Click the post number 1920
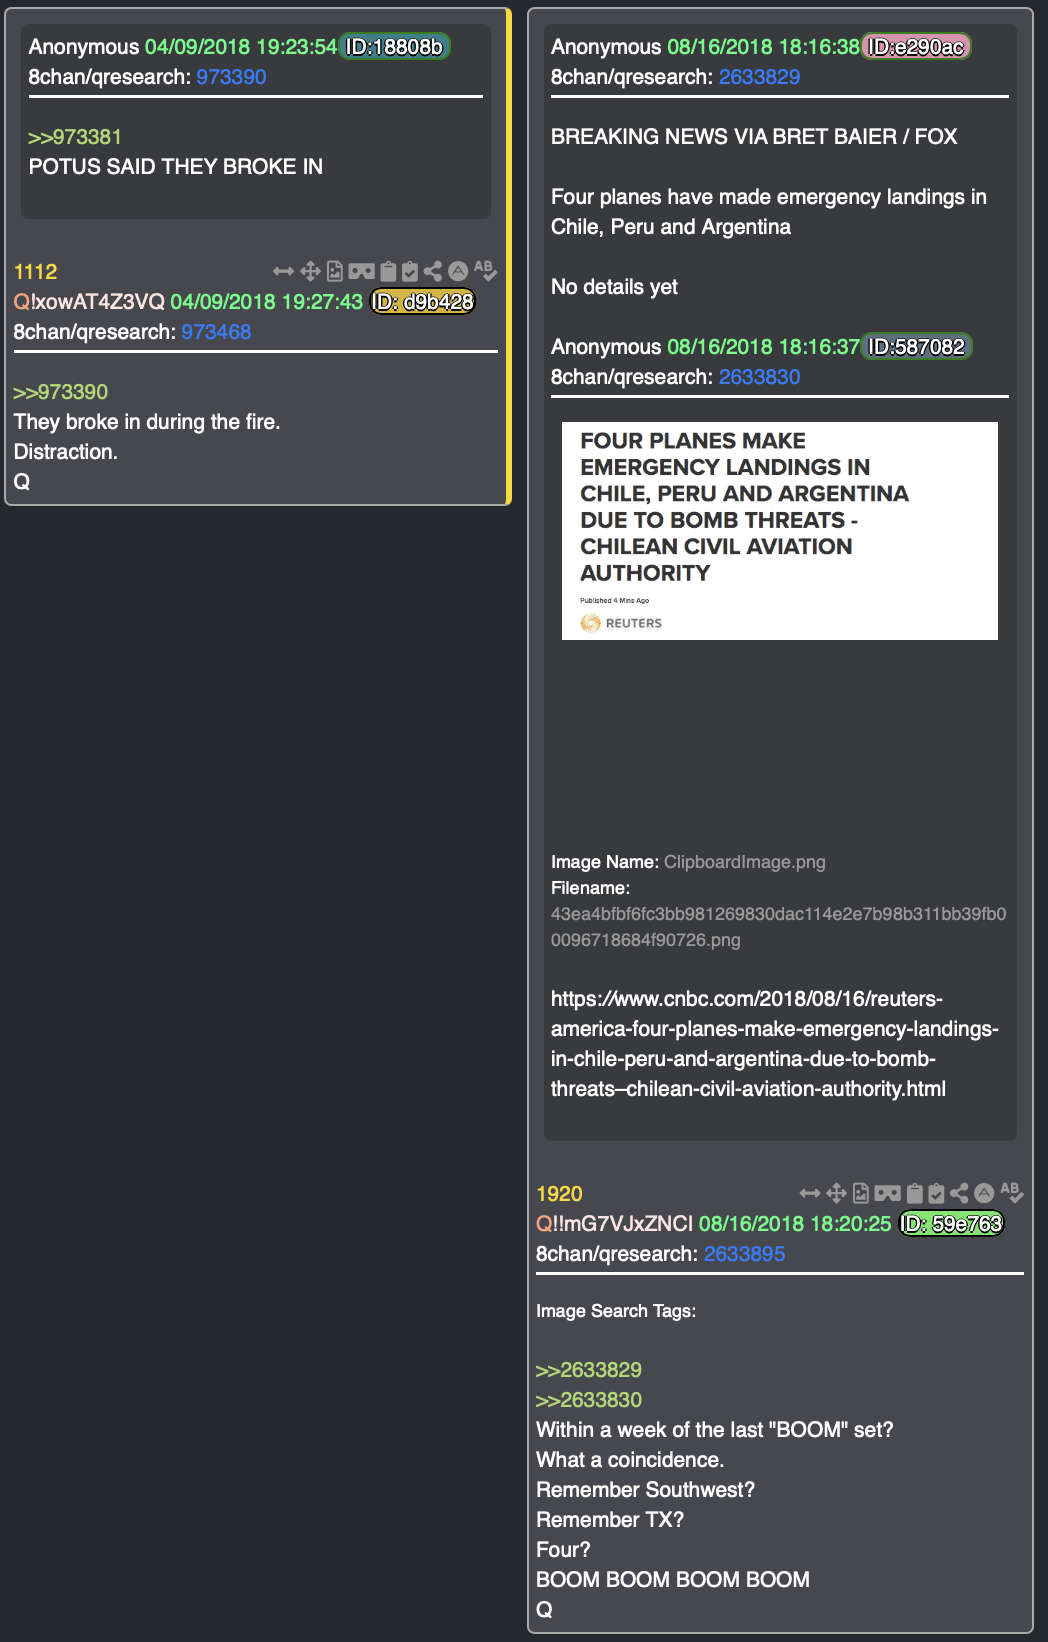 coord(559,1194)
